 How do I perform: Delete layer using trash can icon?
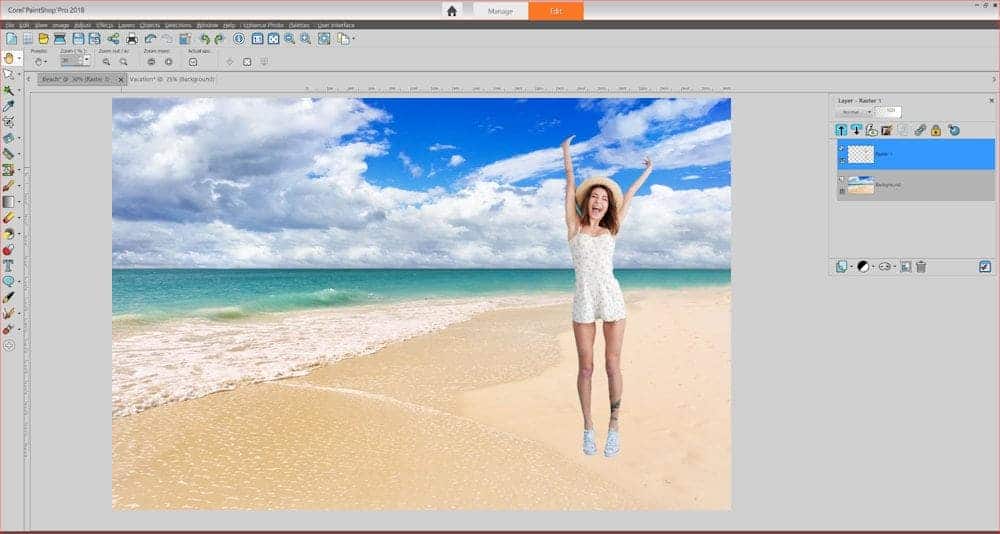[921, 267]
